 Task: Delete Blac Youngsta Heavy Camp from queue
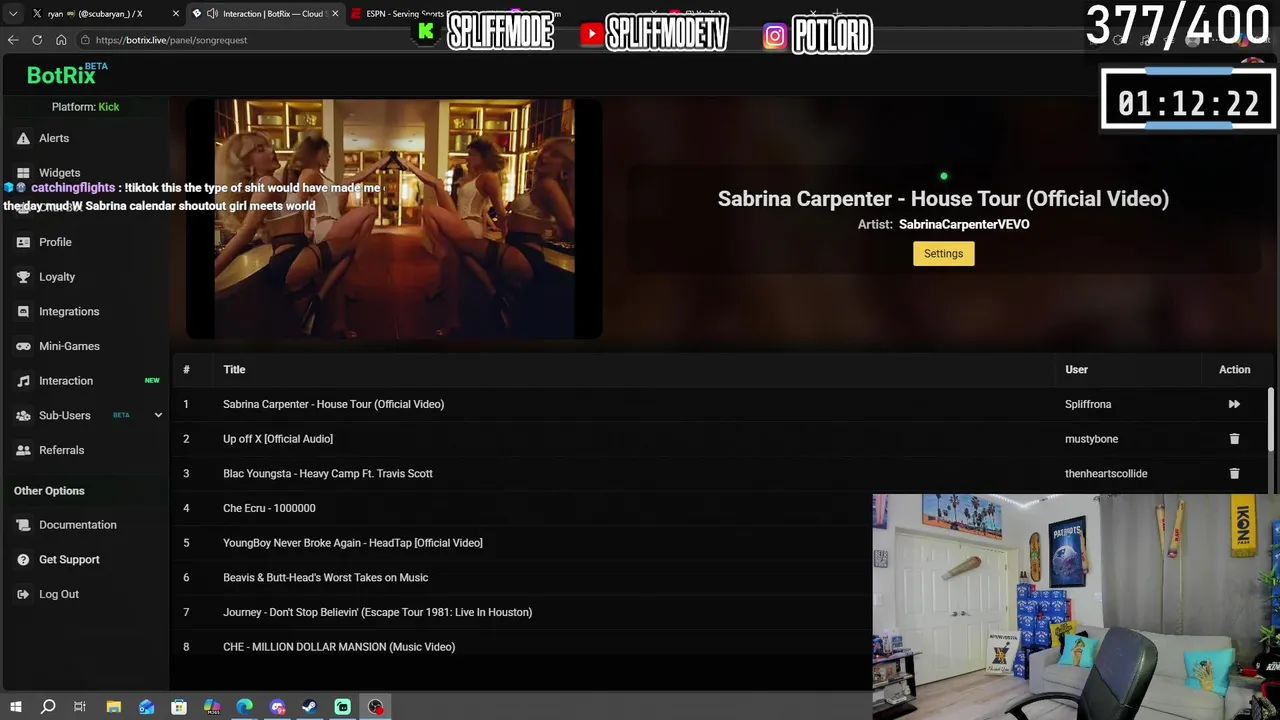(1234, 473)
